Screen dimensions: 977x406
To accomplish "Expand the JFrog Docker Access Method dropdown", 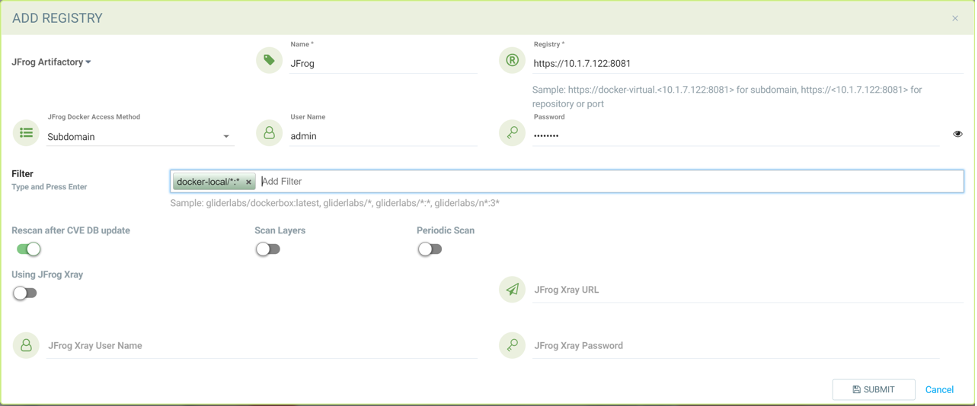I will [x=140, y=136].
